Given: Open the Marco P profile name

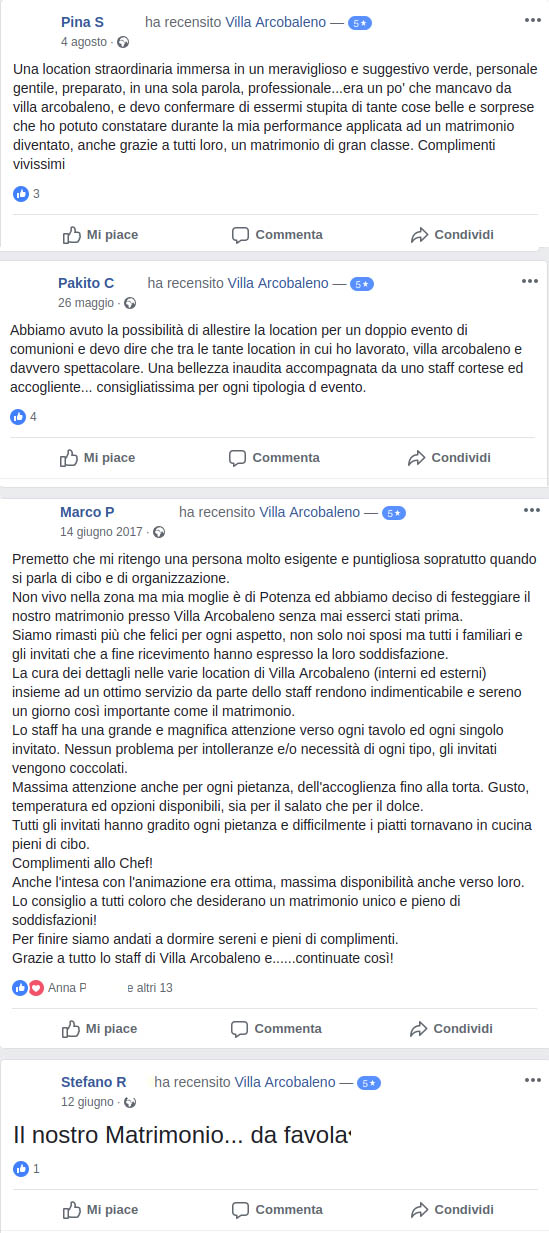Looking at the screenshot, I should coord(87,512).
